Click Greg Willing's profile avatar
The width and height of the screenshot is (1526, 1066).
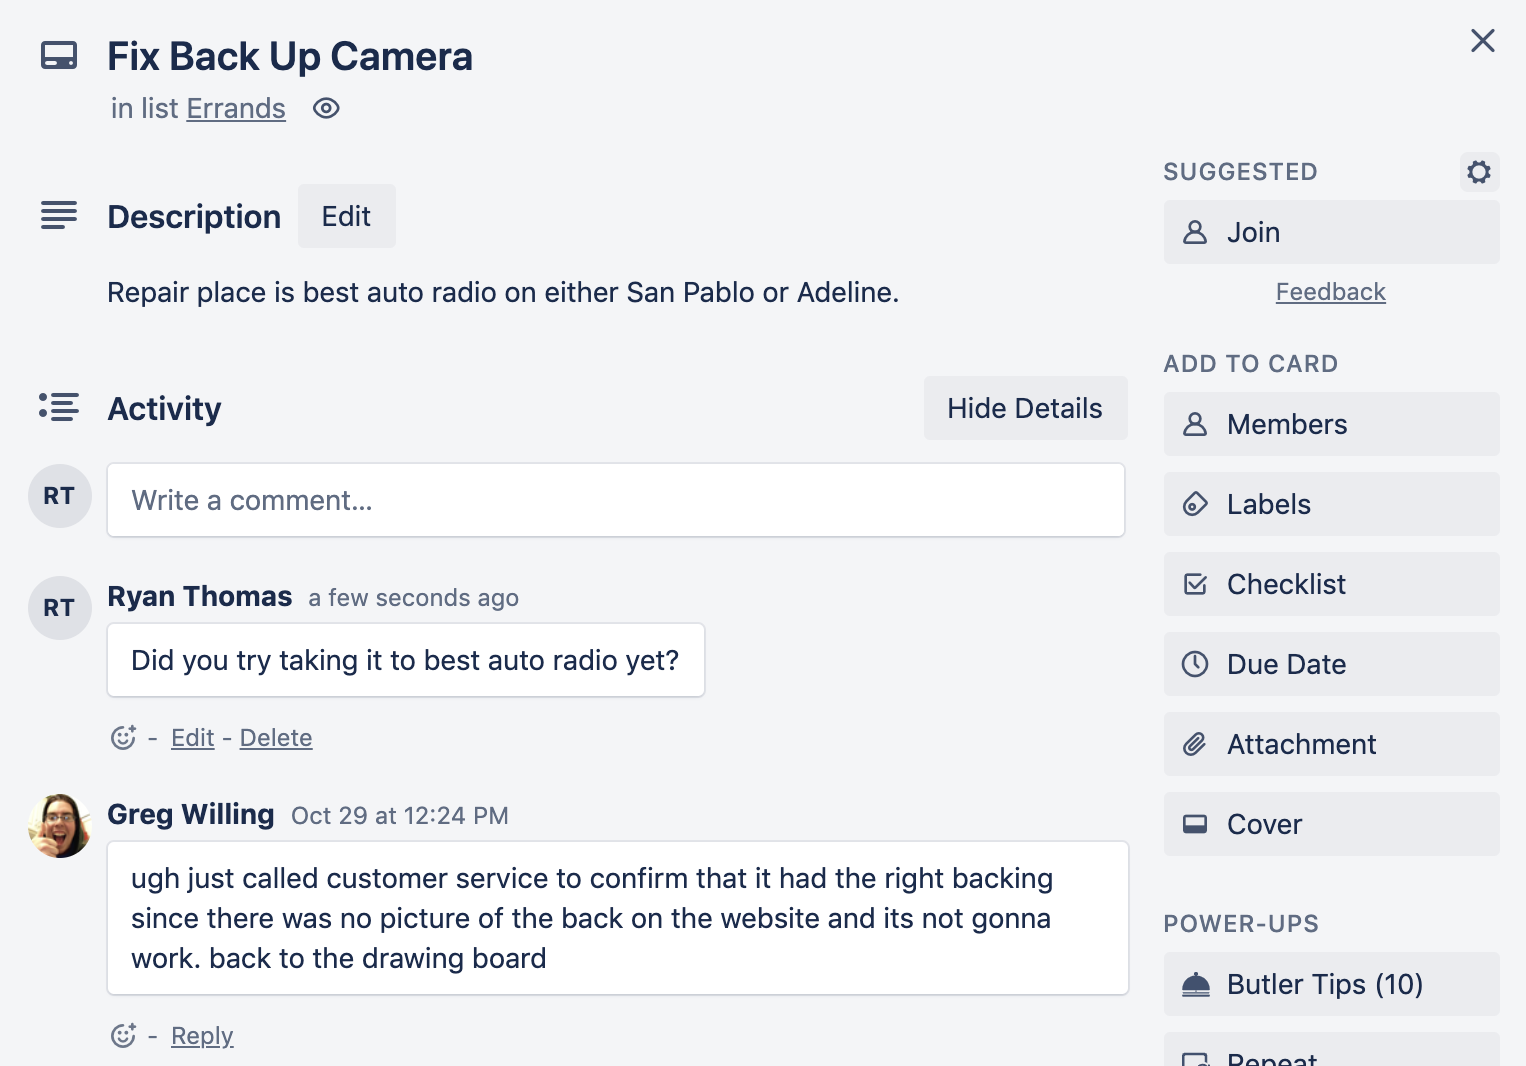59,826
